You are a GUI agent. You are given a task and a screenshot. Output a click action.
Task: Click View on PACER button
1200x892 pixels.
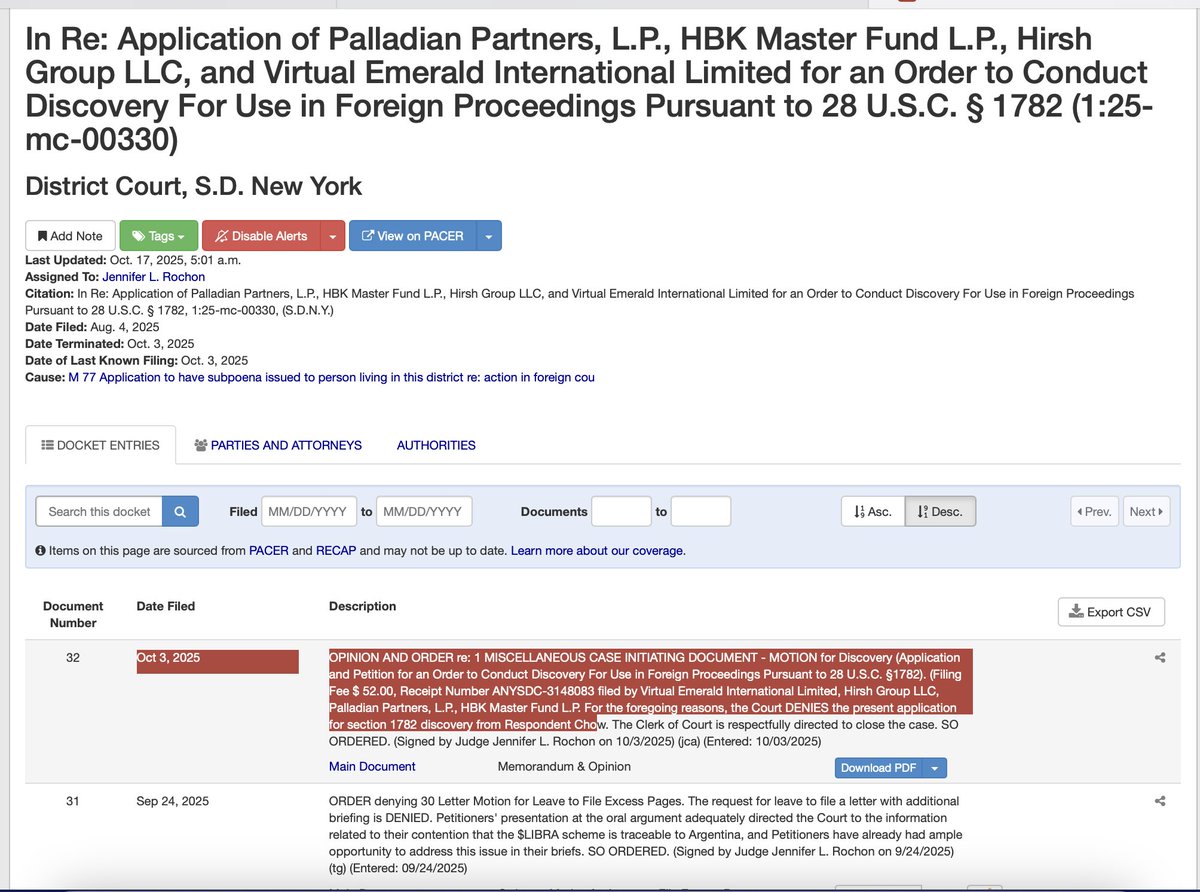(x=412, y=236)
